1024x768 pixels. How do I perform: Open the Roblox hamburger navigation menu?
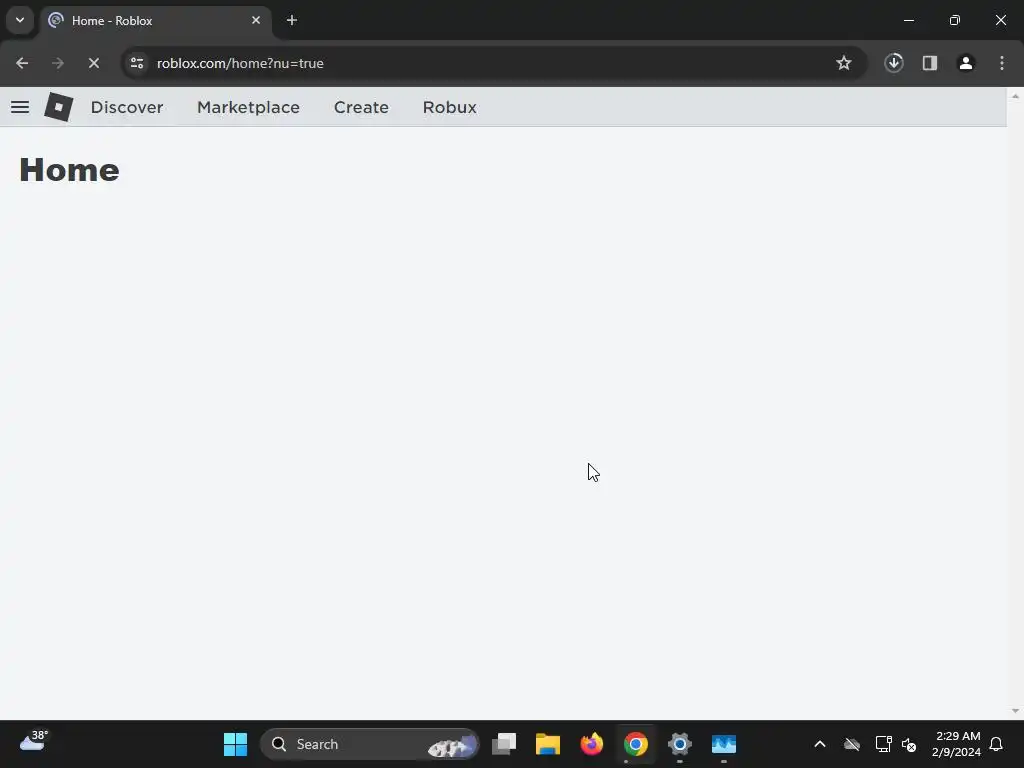pos(20,107)
